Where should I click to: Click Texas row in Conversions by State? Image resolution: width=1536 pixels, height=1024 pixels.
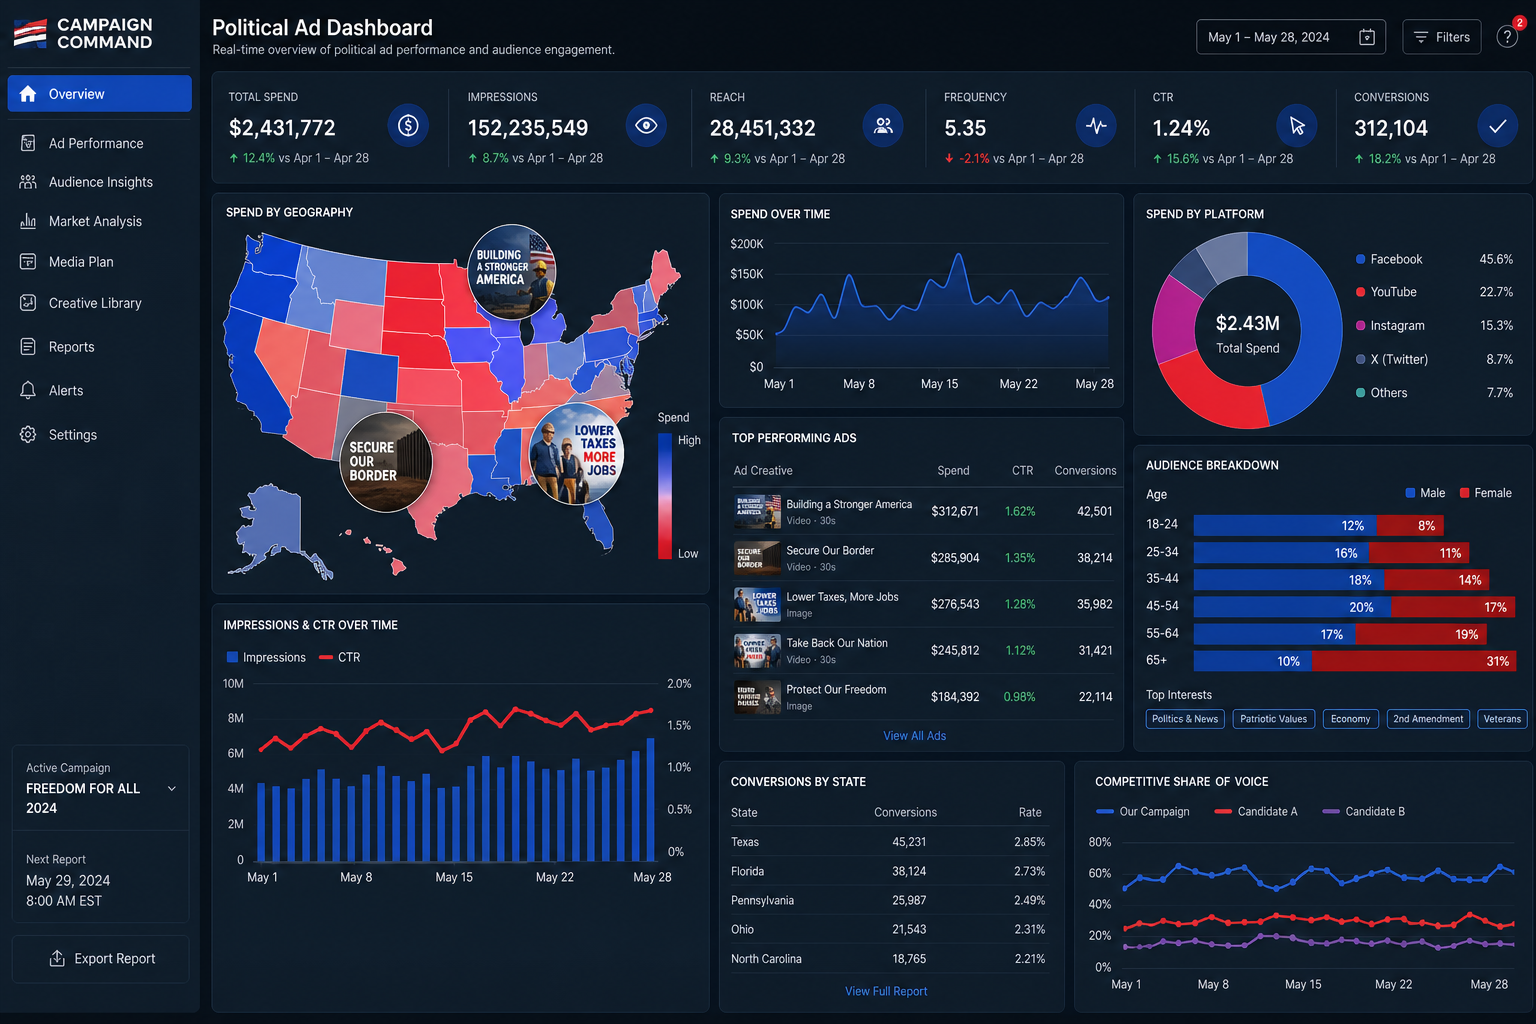888,842
